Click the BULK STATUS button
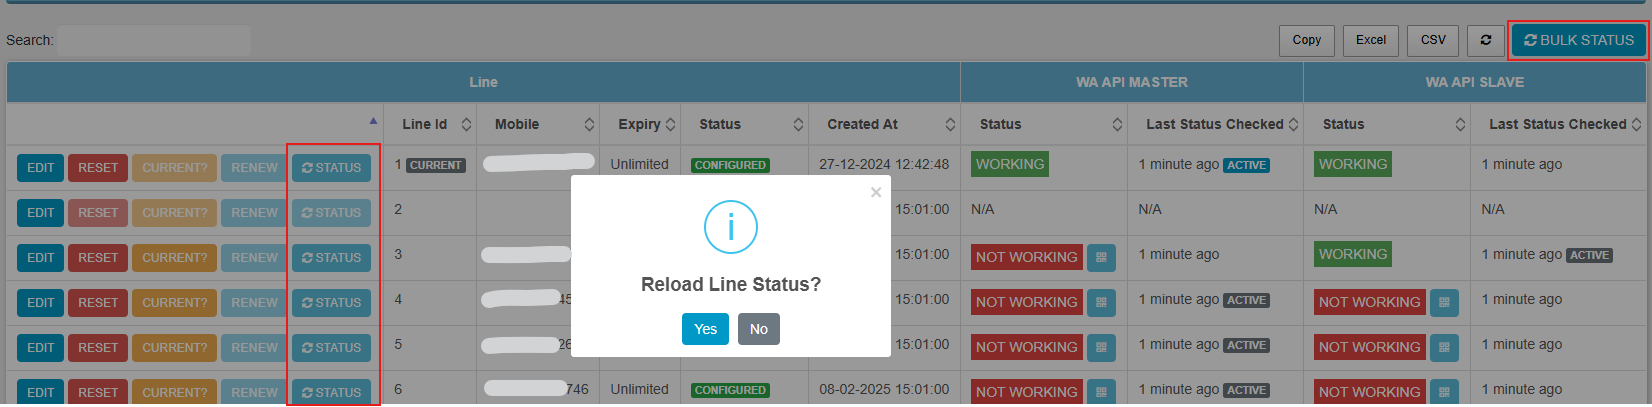The width and height of the screenshot is (1652, 407). tap(1578, 40)
